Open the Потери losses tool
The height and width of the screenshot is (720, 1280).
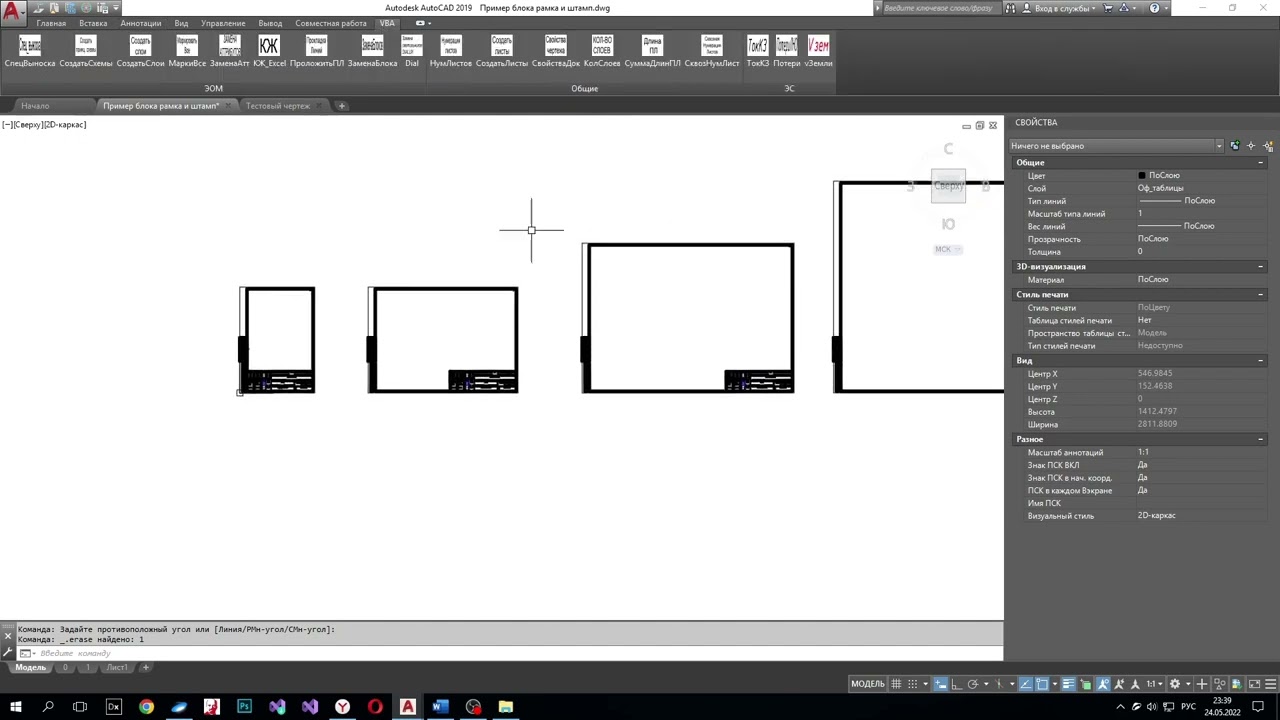coord(787,52)
